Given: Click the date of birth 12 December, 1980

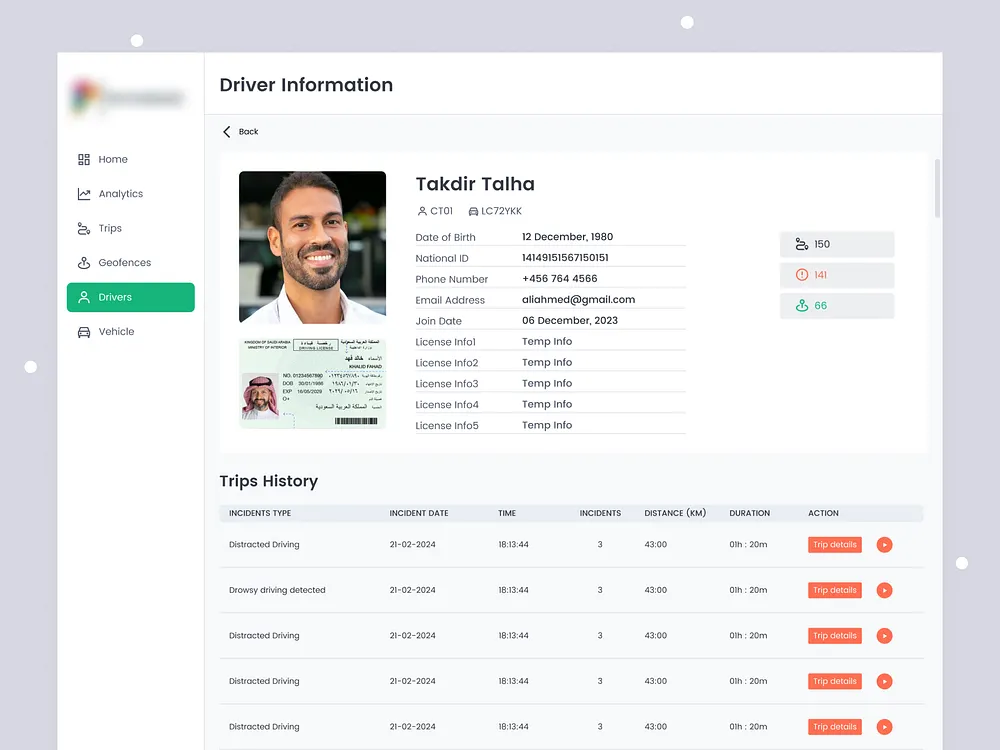Looking at the screenshot, I should (567, 237).
